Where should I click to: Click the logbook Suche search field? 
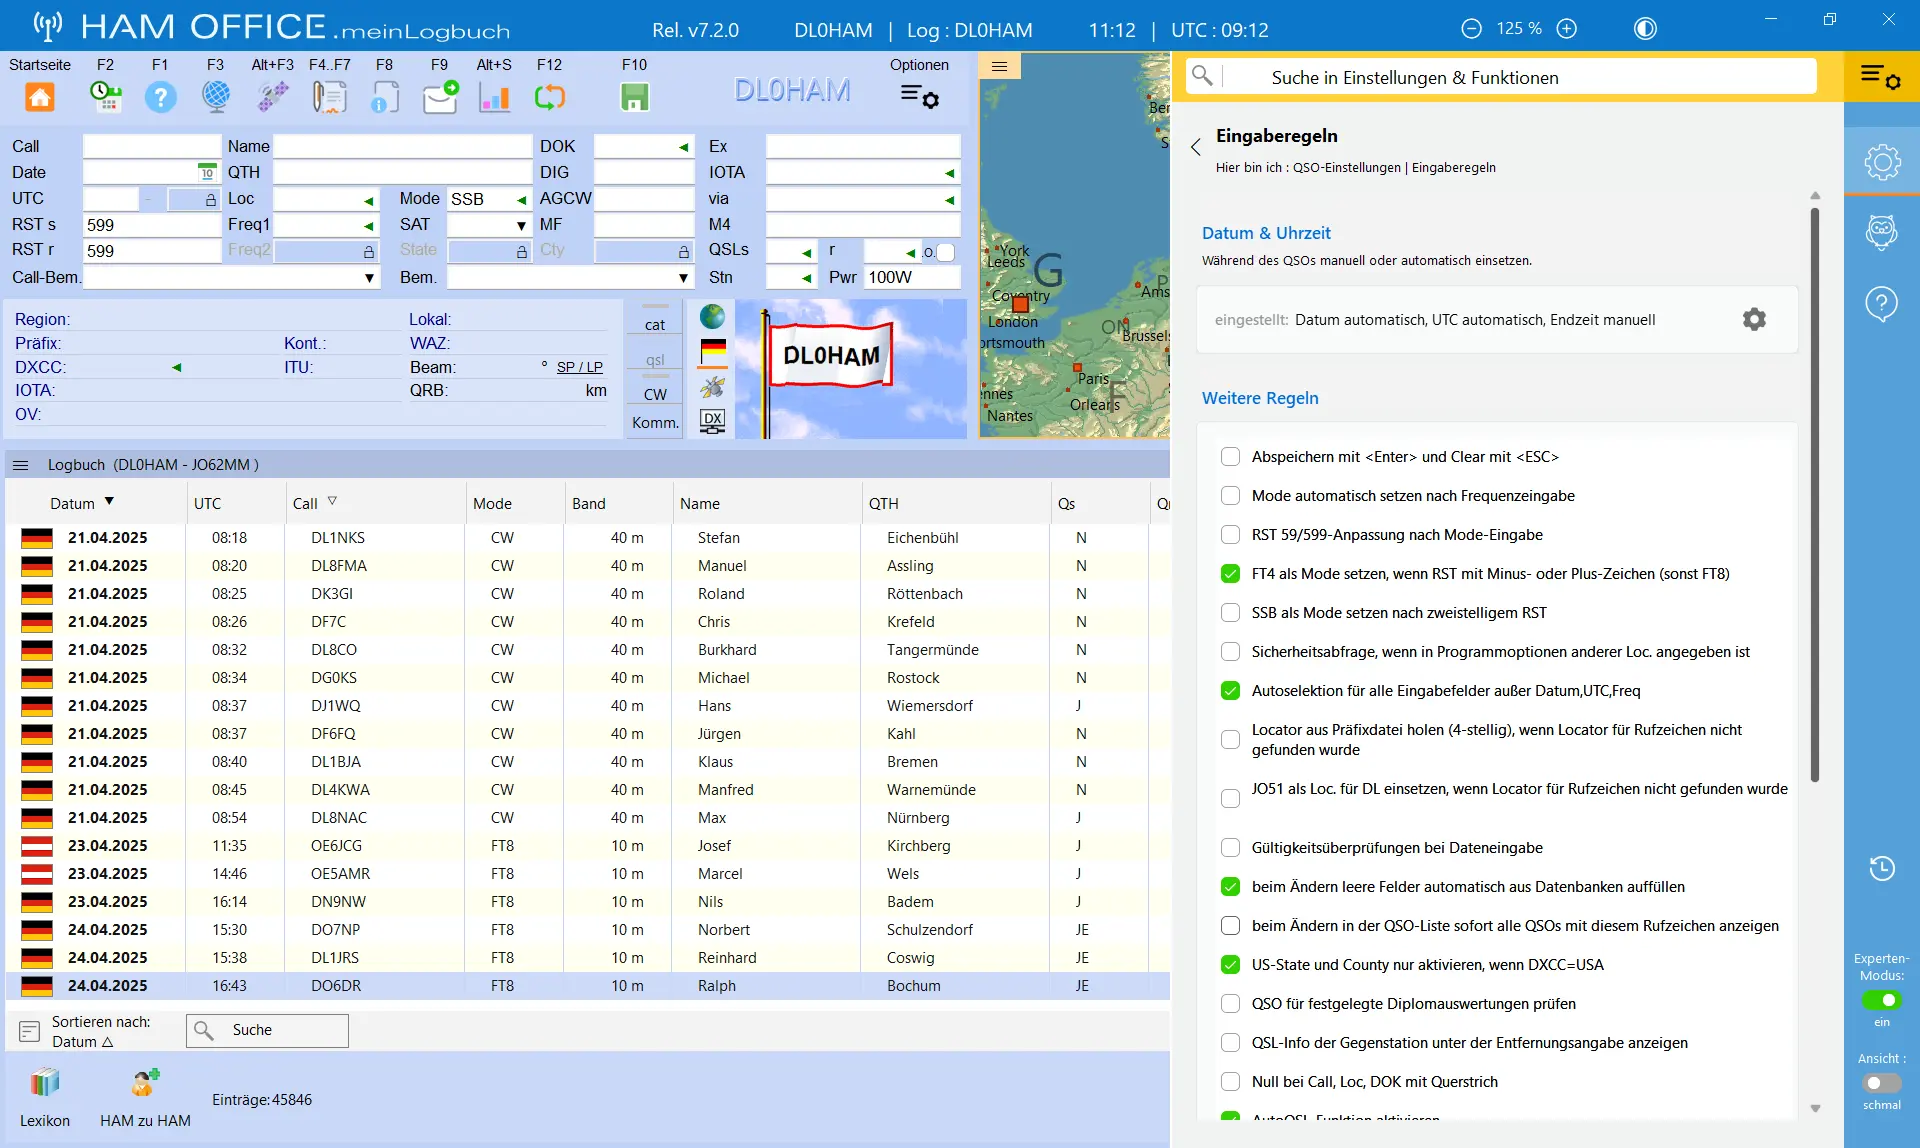point(267,1030)
